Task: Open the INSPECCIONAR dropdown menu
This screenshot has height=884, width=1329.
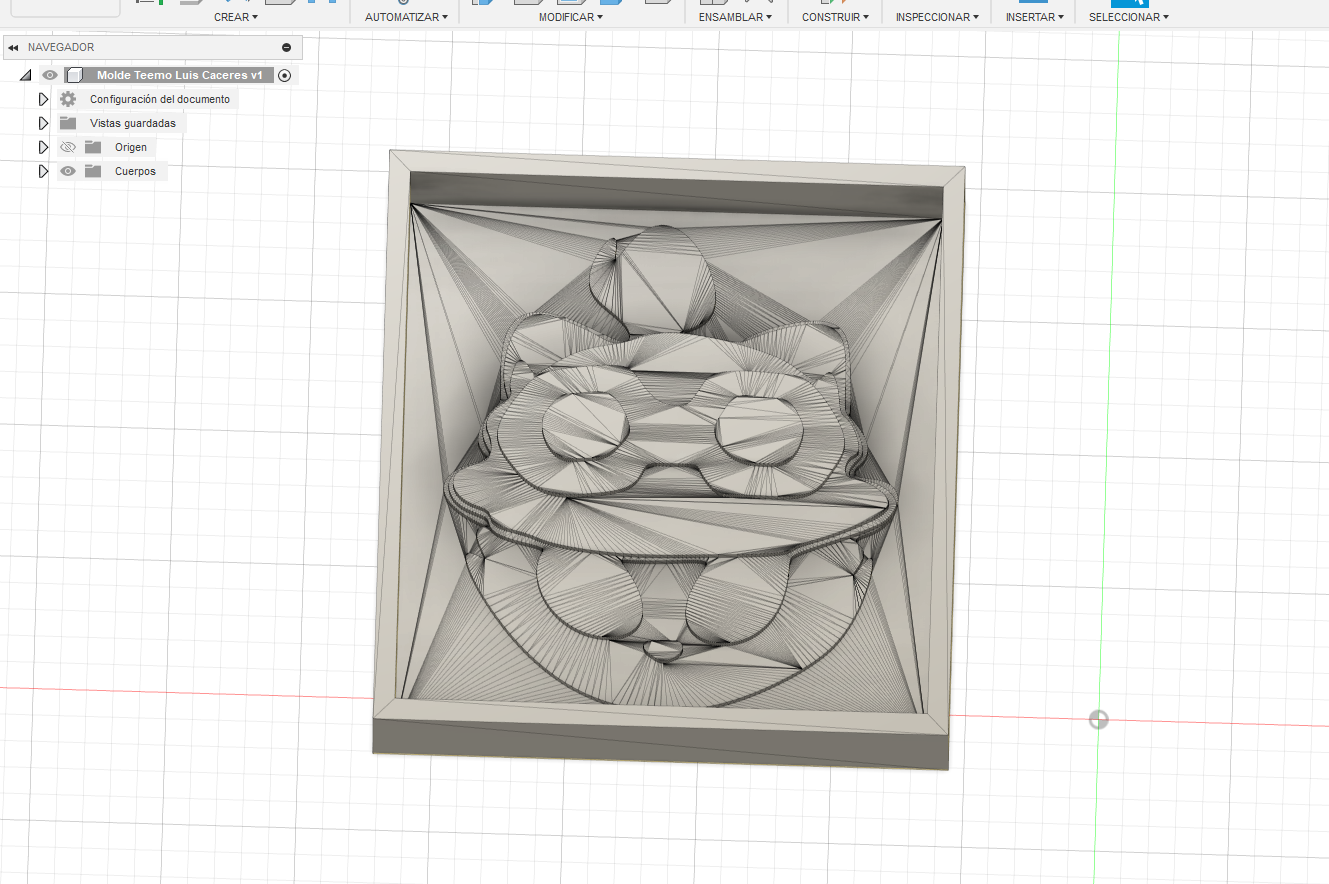Action: (937, 17)
